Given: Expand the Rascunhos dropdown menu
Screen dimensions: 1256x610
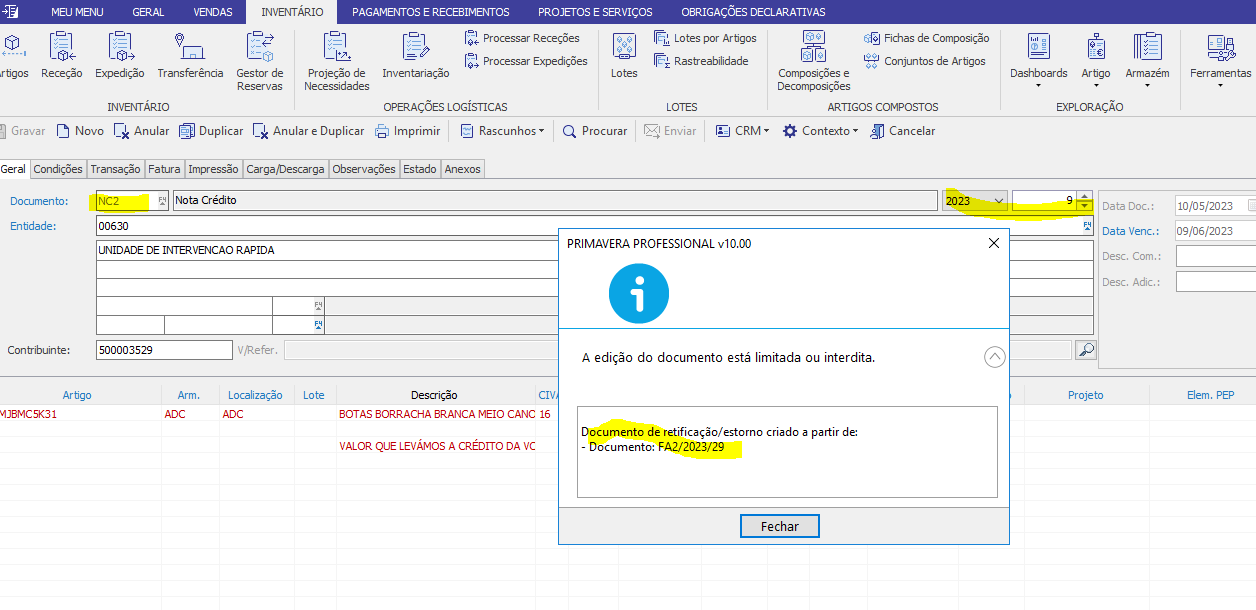Looking at the screenshot, I should click(x=503, y=131).
